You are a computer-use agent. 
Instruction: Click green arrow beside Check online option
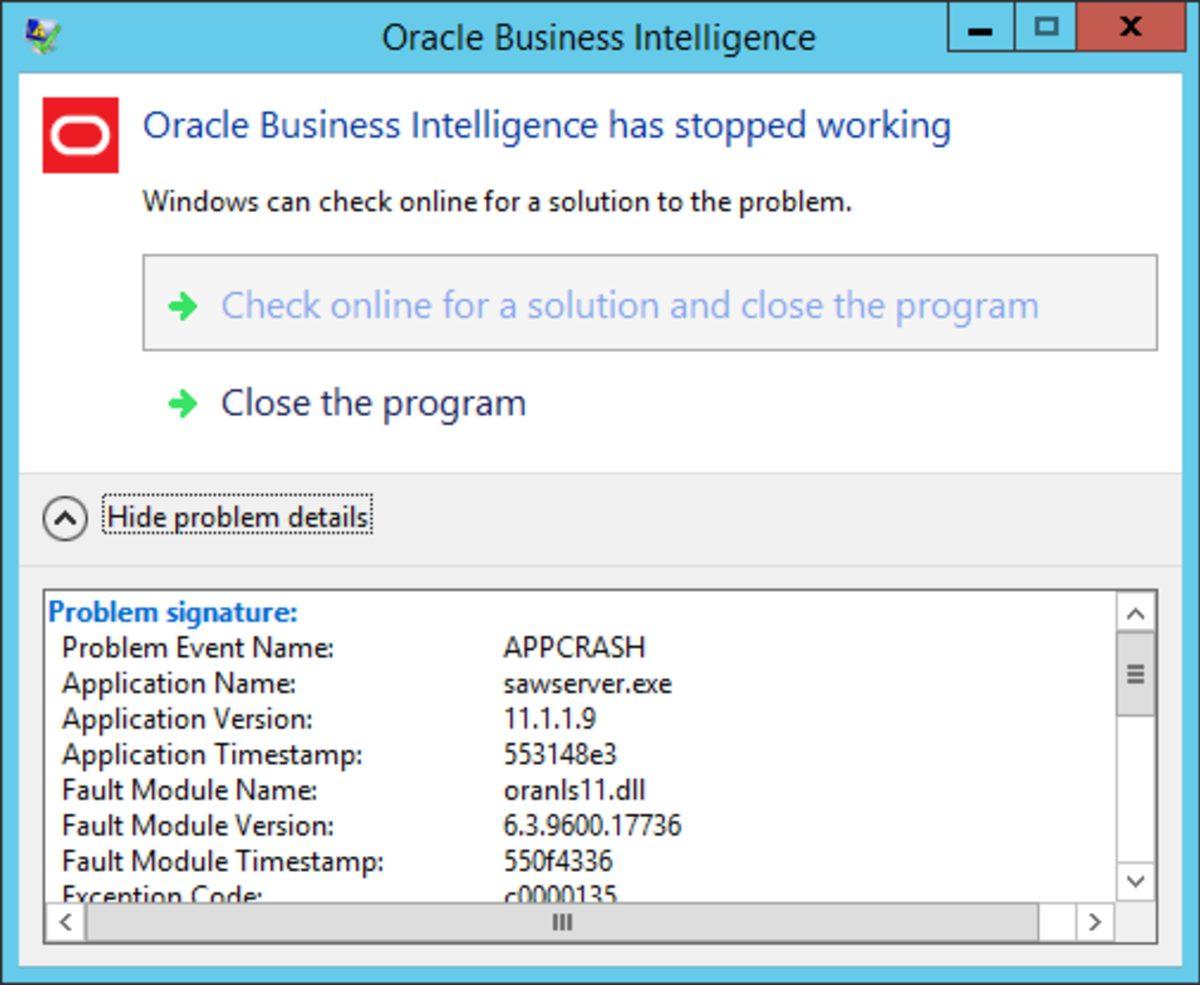183,306
